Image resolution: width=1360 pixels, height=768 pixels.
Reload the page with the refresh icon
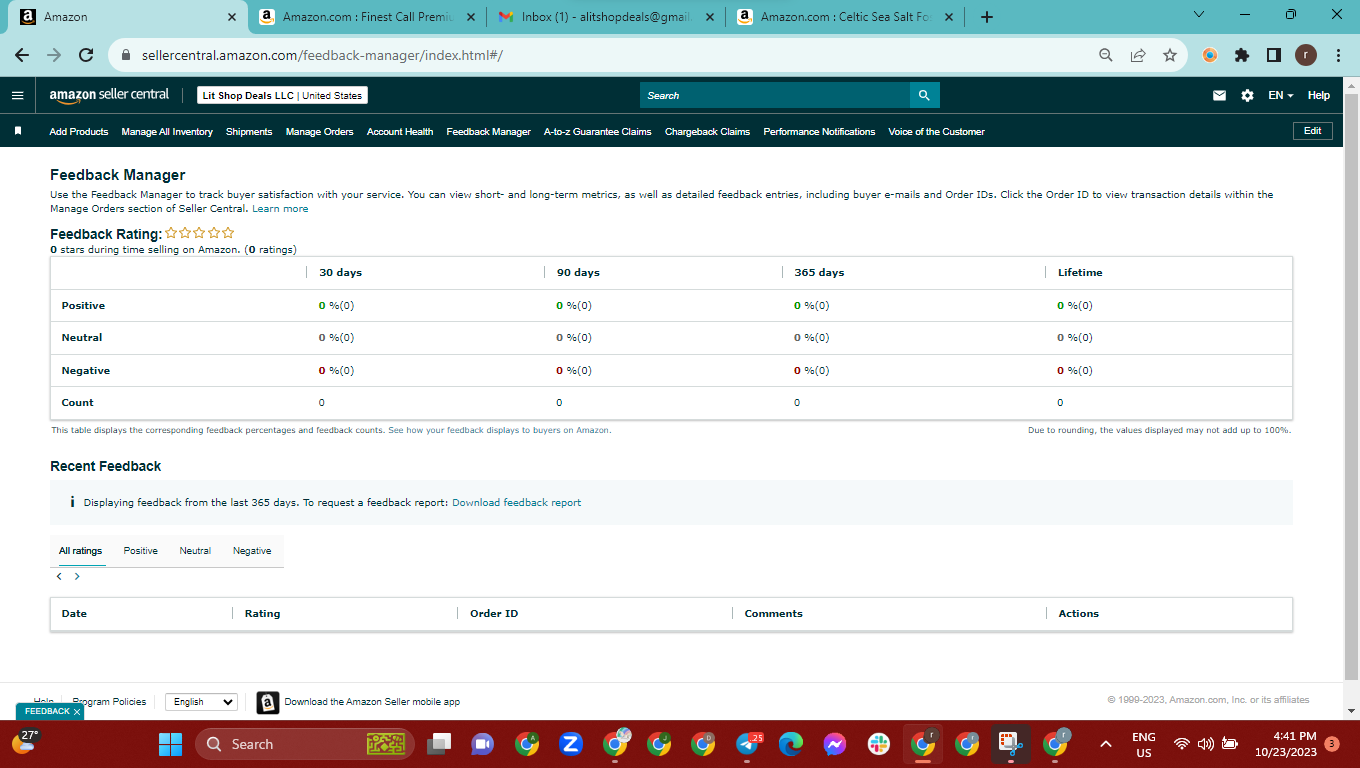click(86, 55)
